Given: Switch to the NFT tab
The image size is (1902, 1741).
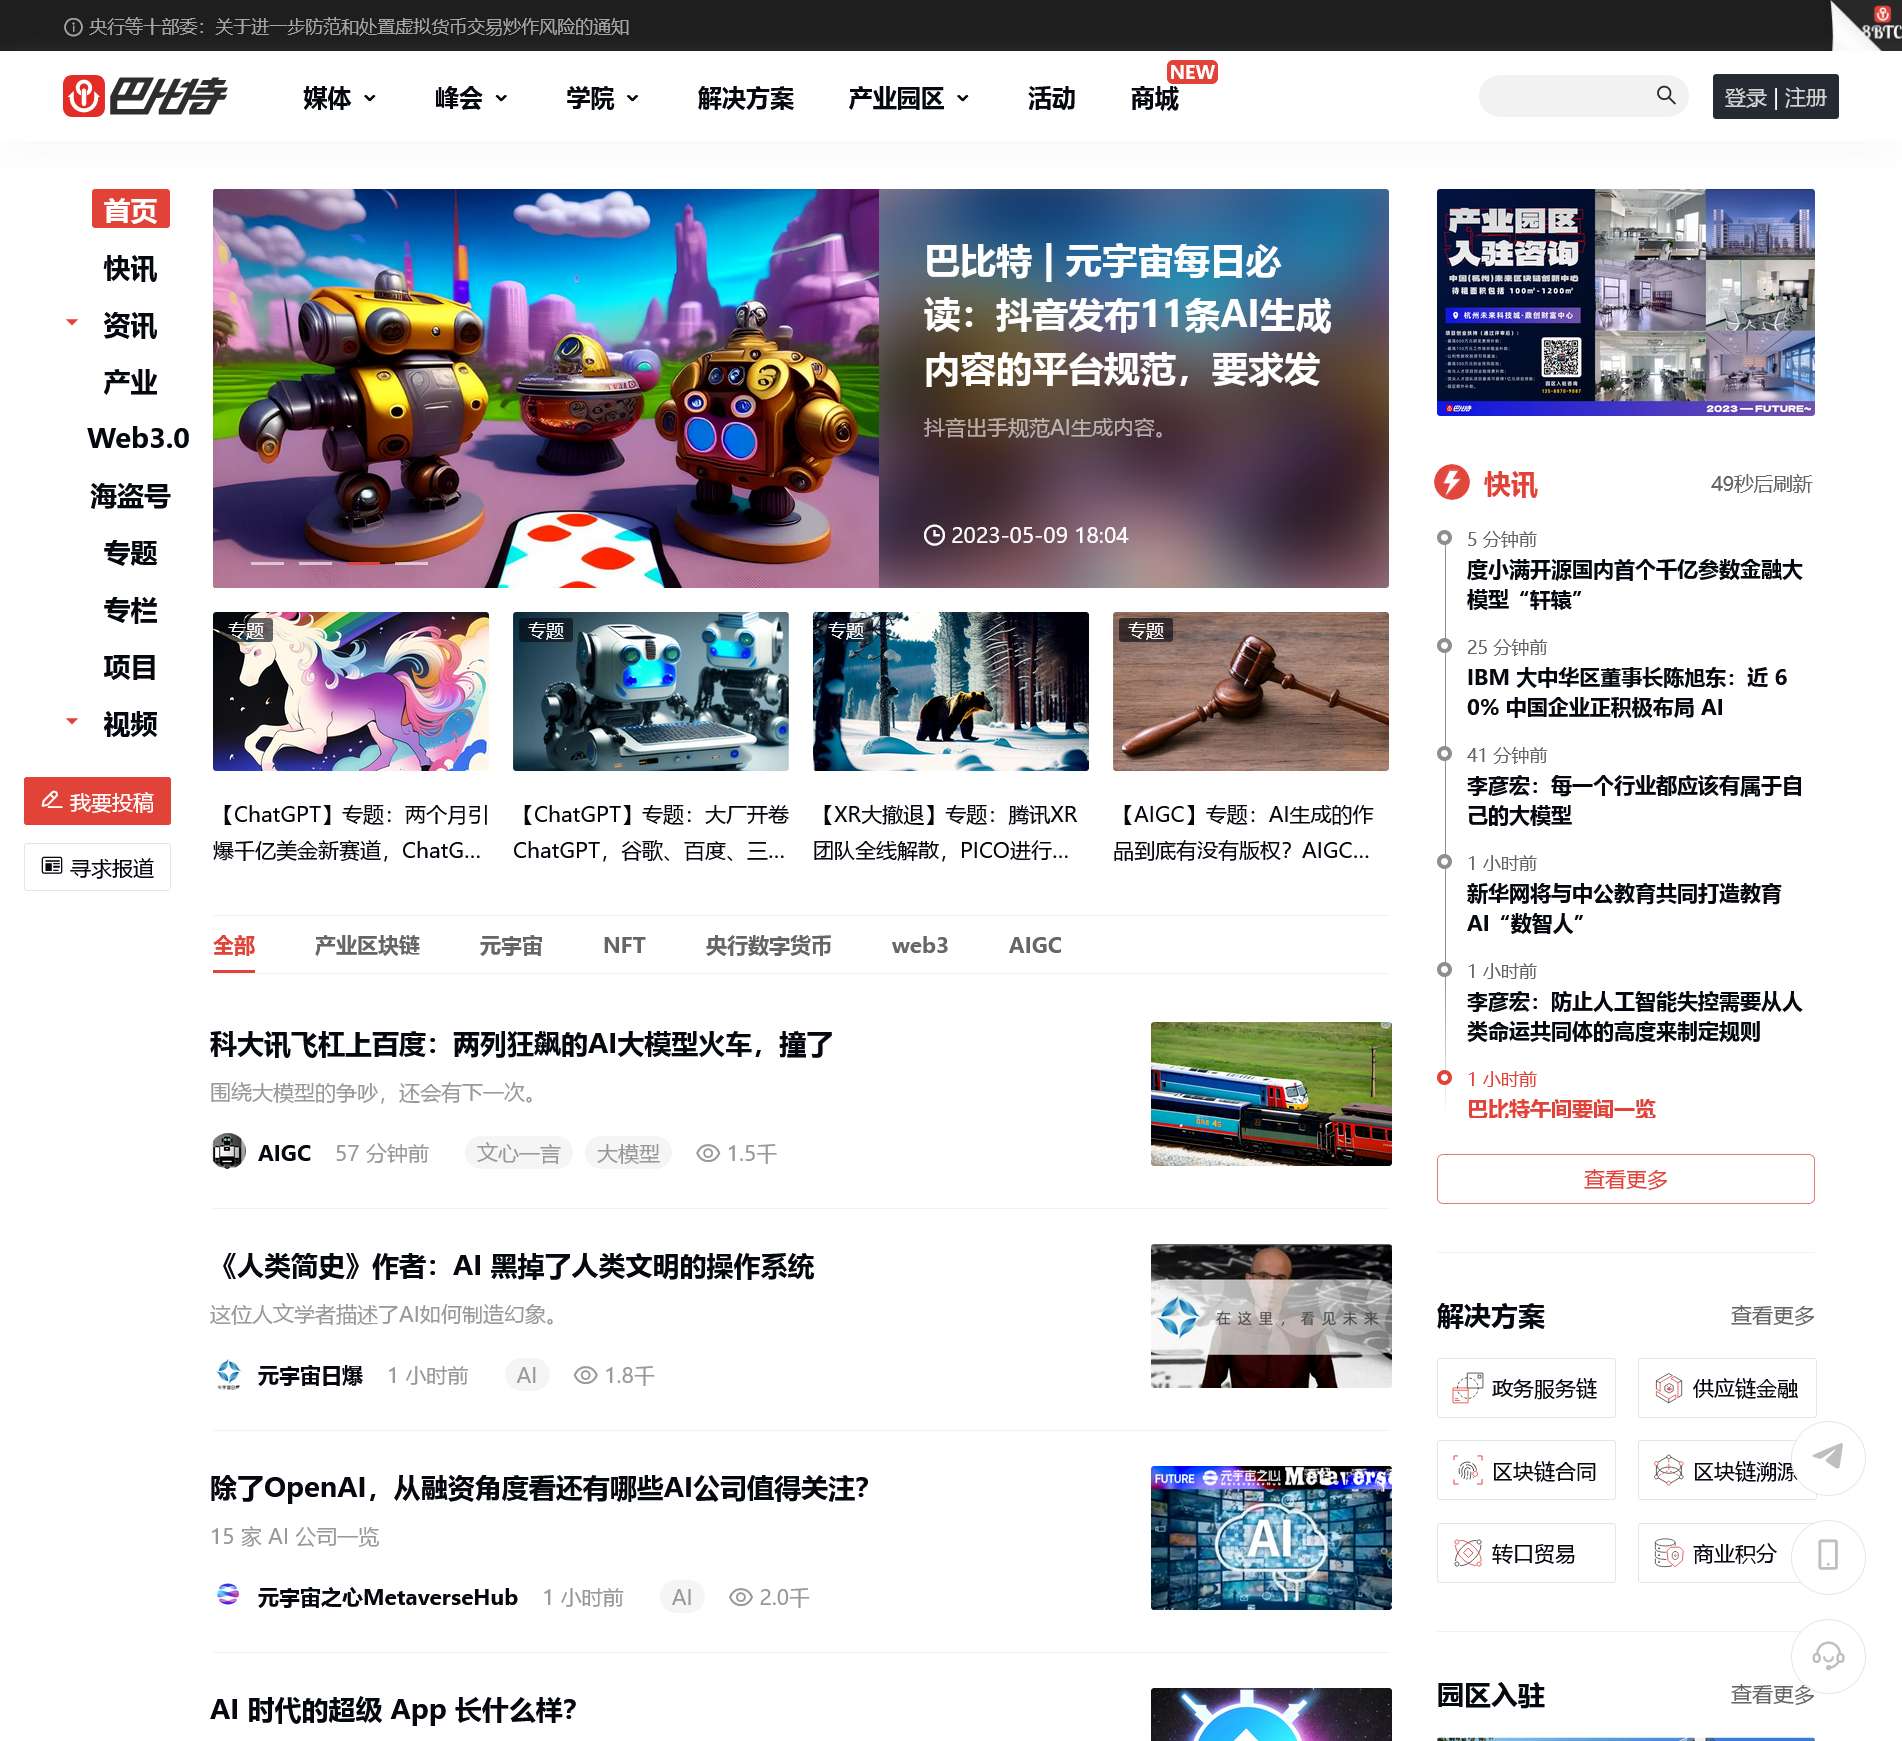Looking at the screenshot, I should pyautogui.click(x=624, y=945).
